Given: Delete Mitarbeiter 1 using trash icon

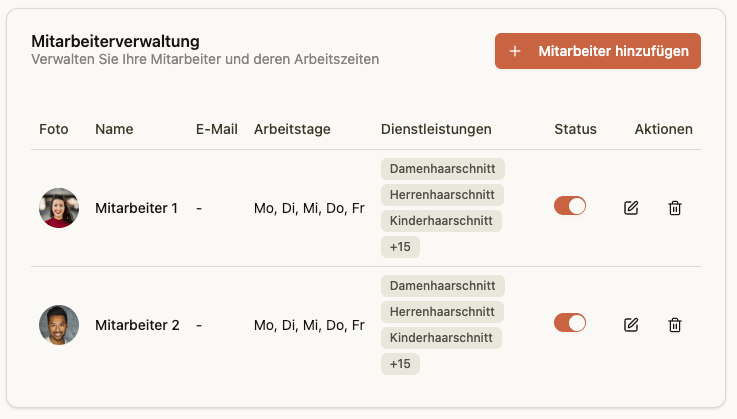Looking at the screenshot, I should point(675,208).
